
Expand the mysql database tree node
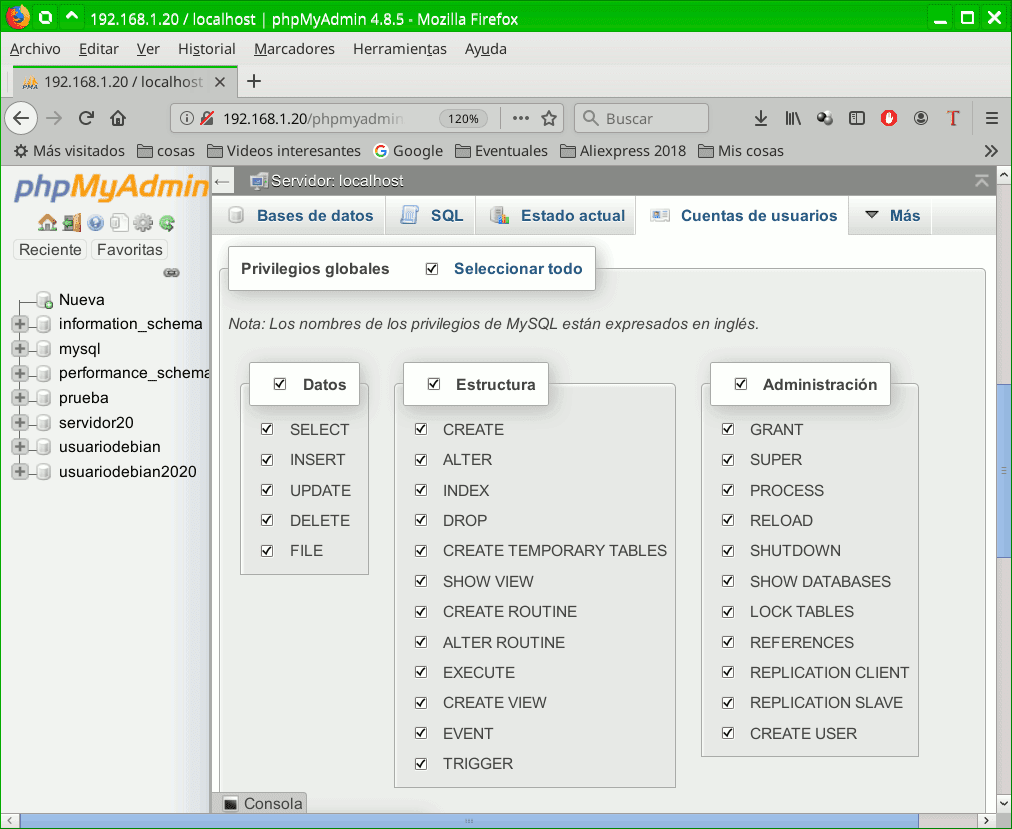(x=22, y=348)
